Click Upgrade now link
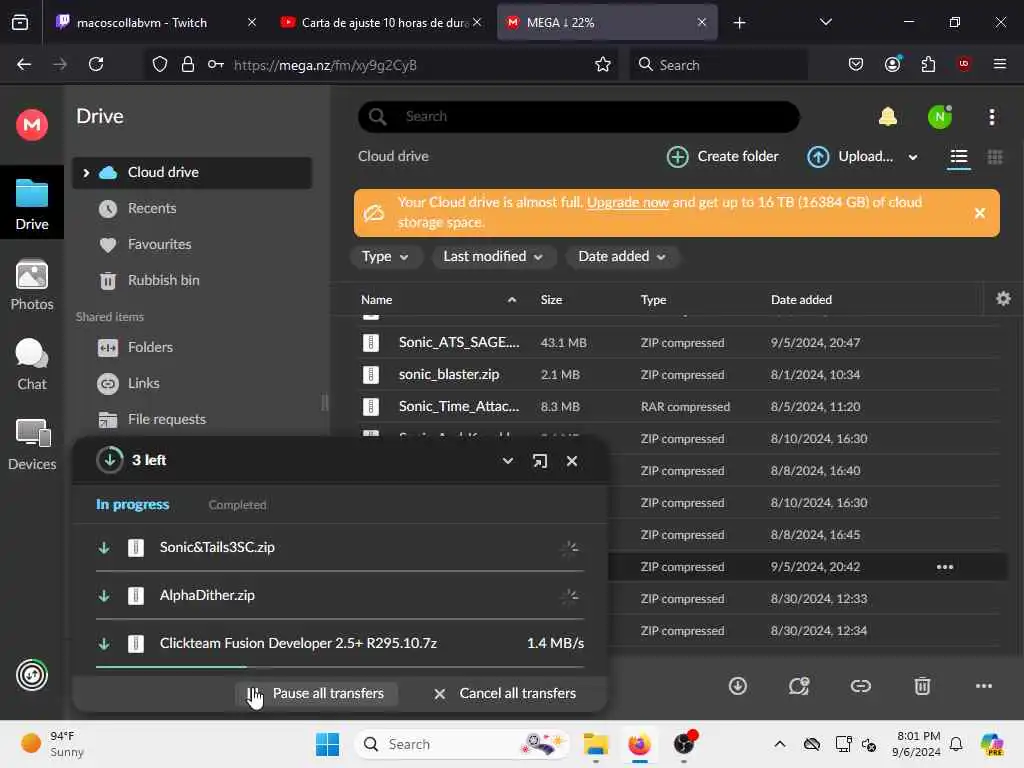This screenshot has width=1024, height=768. pos(628,202)
